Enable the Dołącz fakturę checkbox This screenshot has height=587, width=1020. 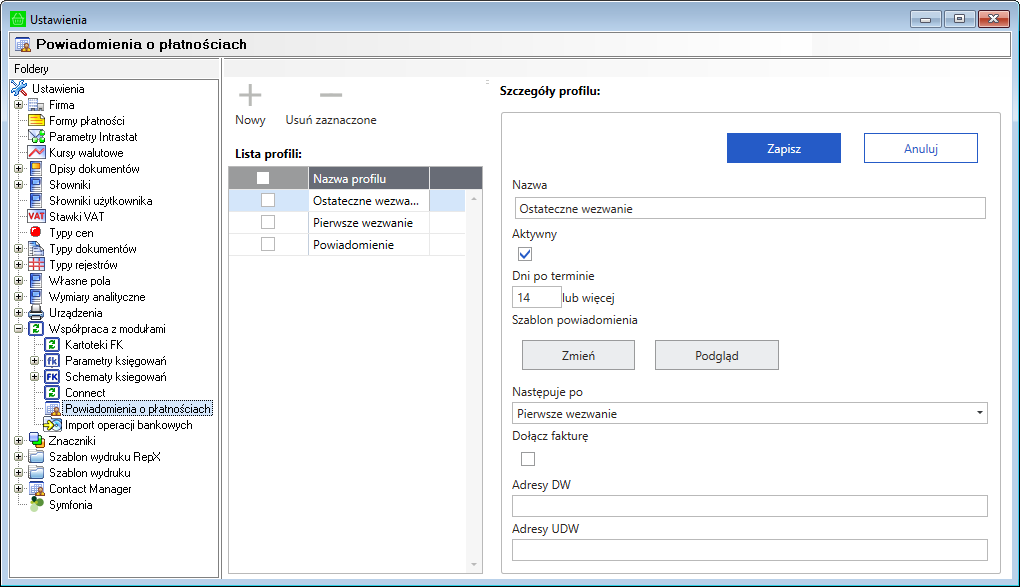pos(528,459)
